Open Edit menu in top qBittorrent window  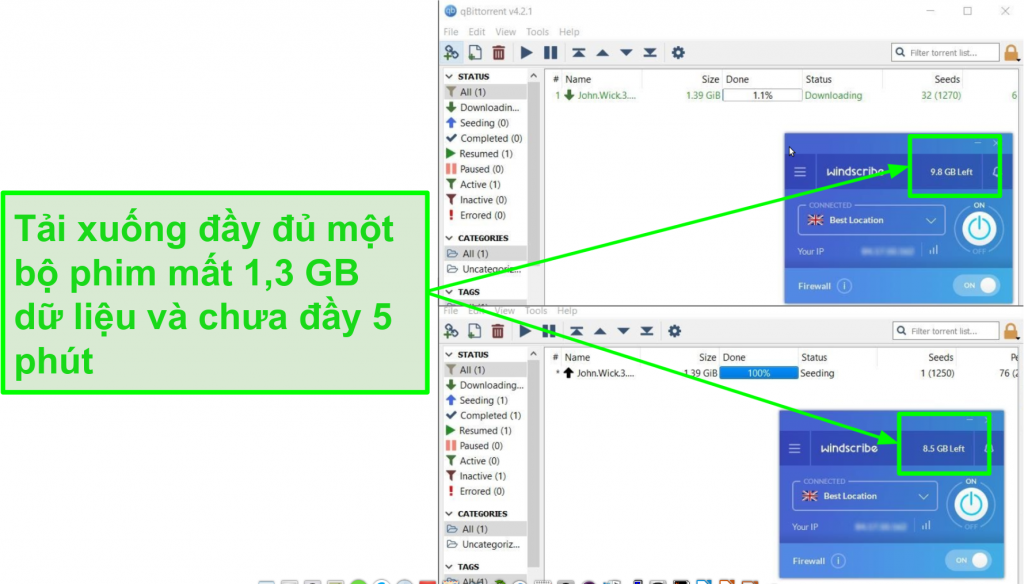pyautogui.click(x=477, y=32)
